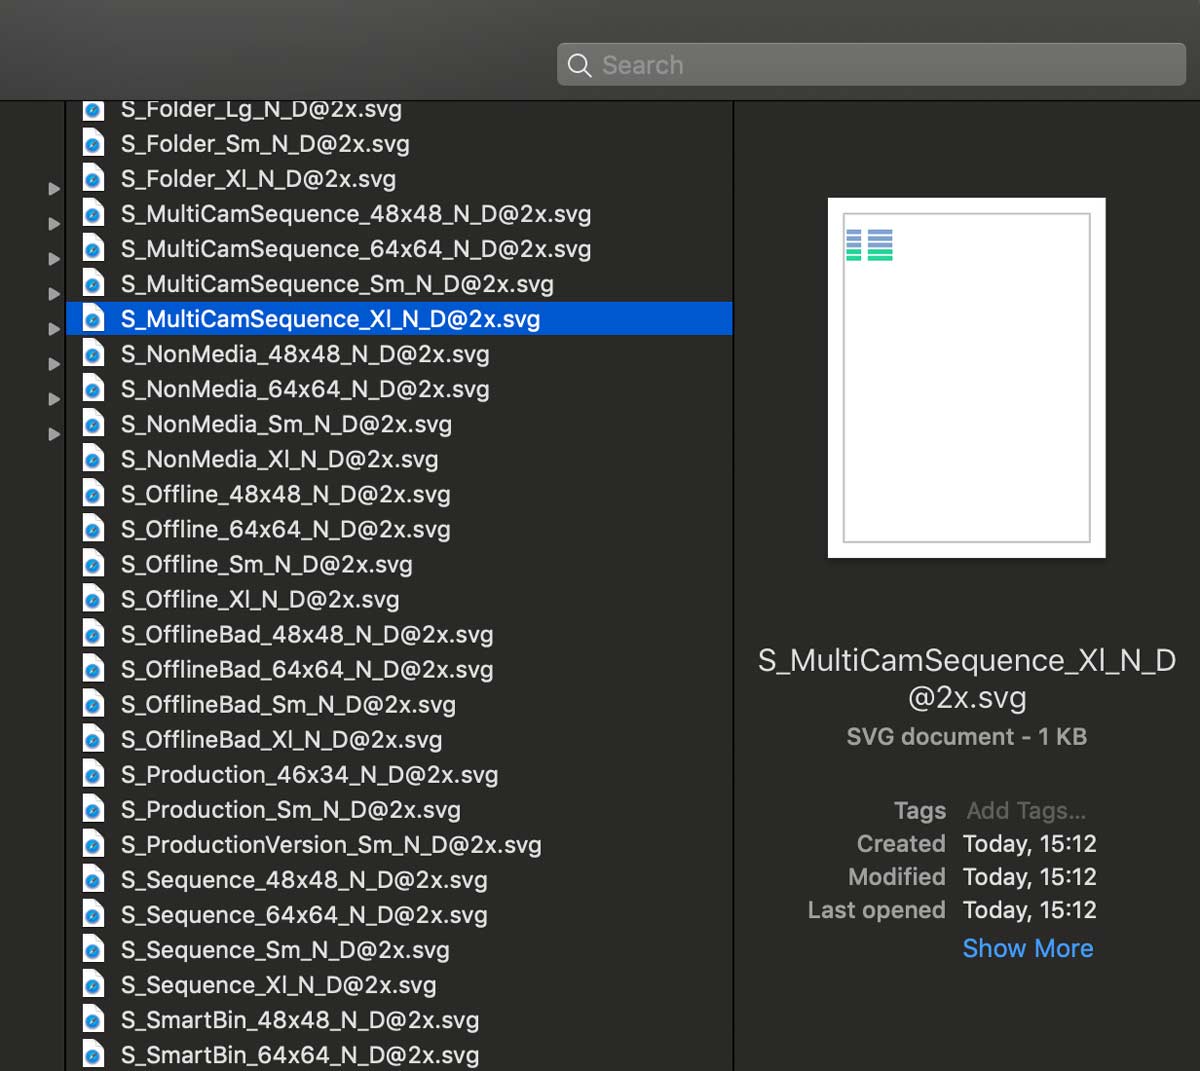
Task: Select file name S_OfflineBad_Xl_N_D@2x.svg
Action: pos(281,739)
